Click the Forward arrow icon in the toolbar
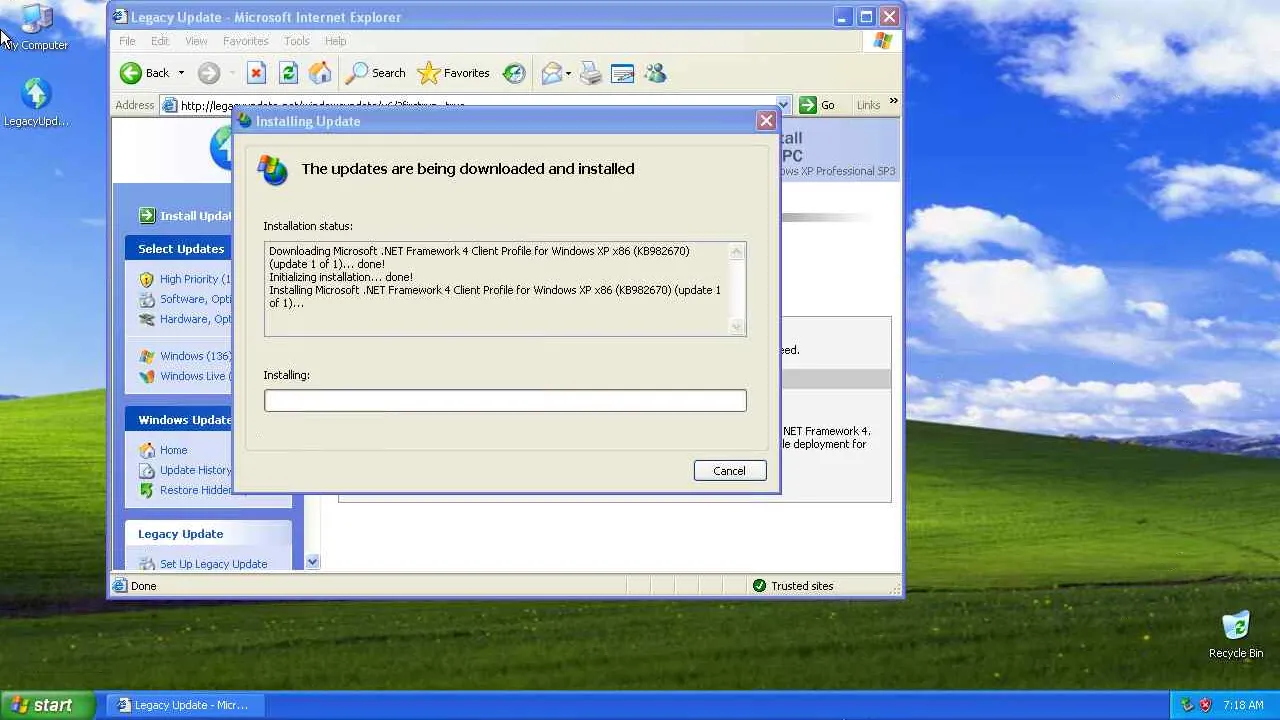 [x=208, y=73]
